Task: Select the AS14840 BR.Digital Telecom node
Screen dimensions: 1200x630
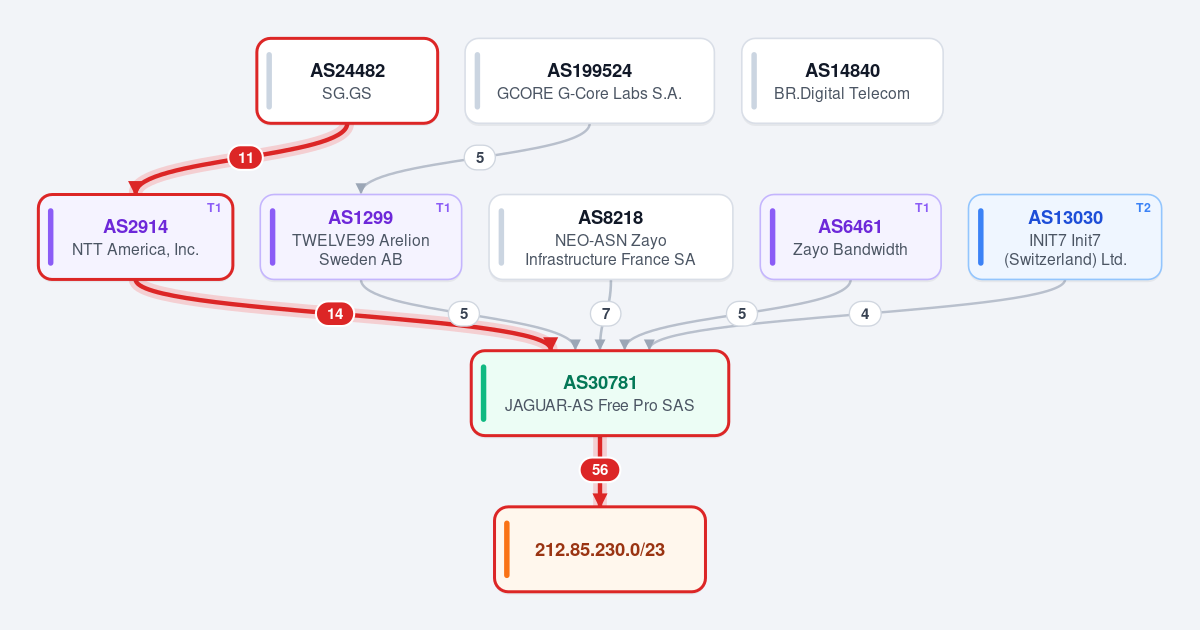Action: [x=842, y=81]
